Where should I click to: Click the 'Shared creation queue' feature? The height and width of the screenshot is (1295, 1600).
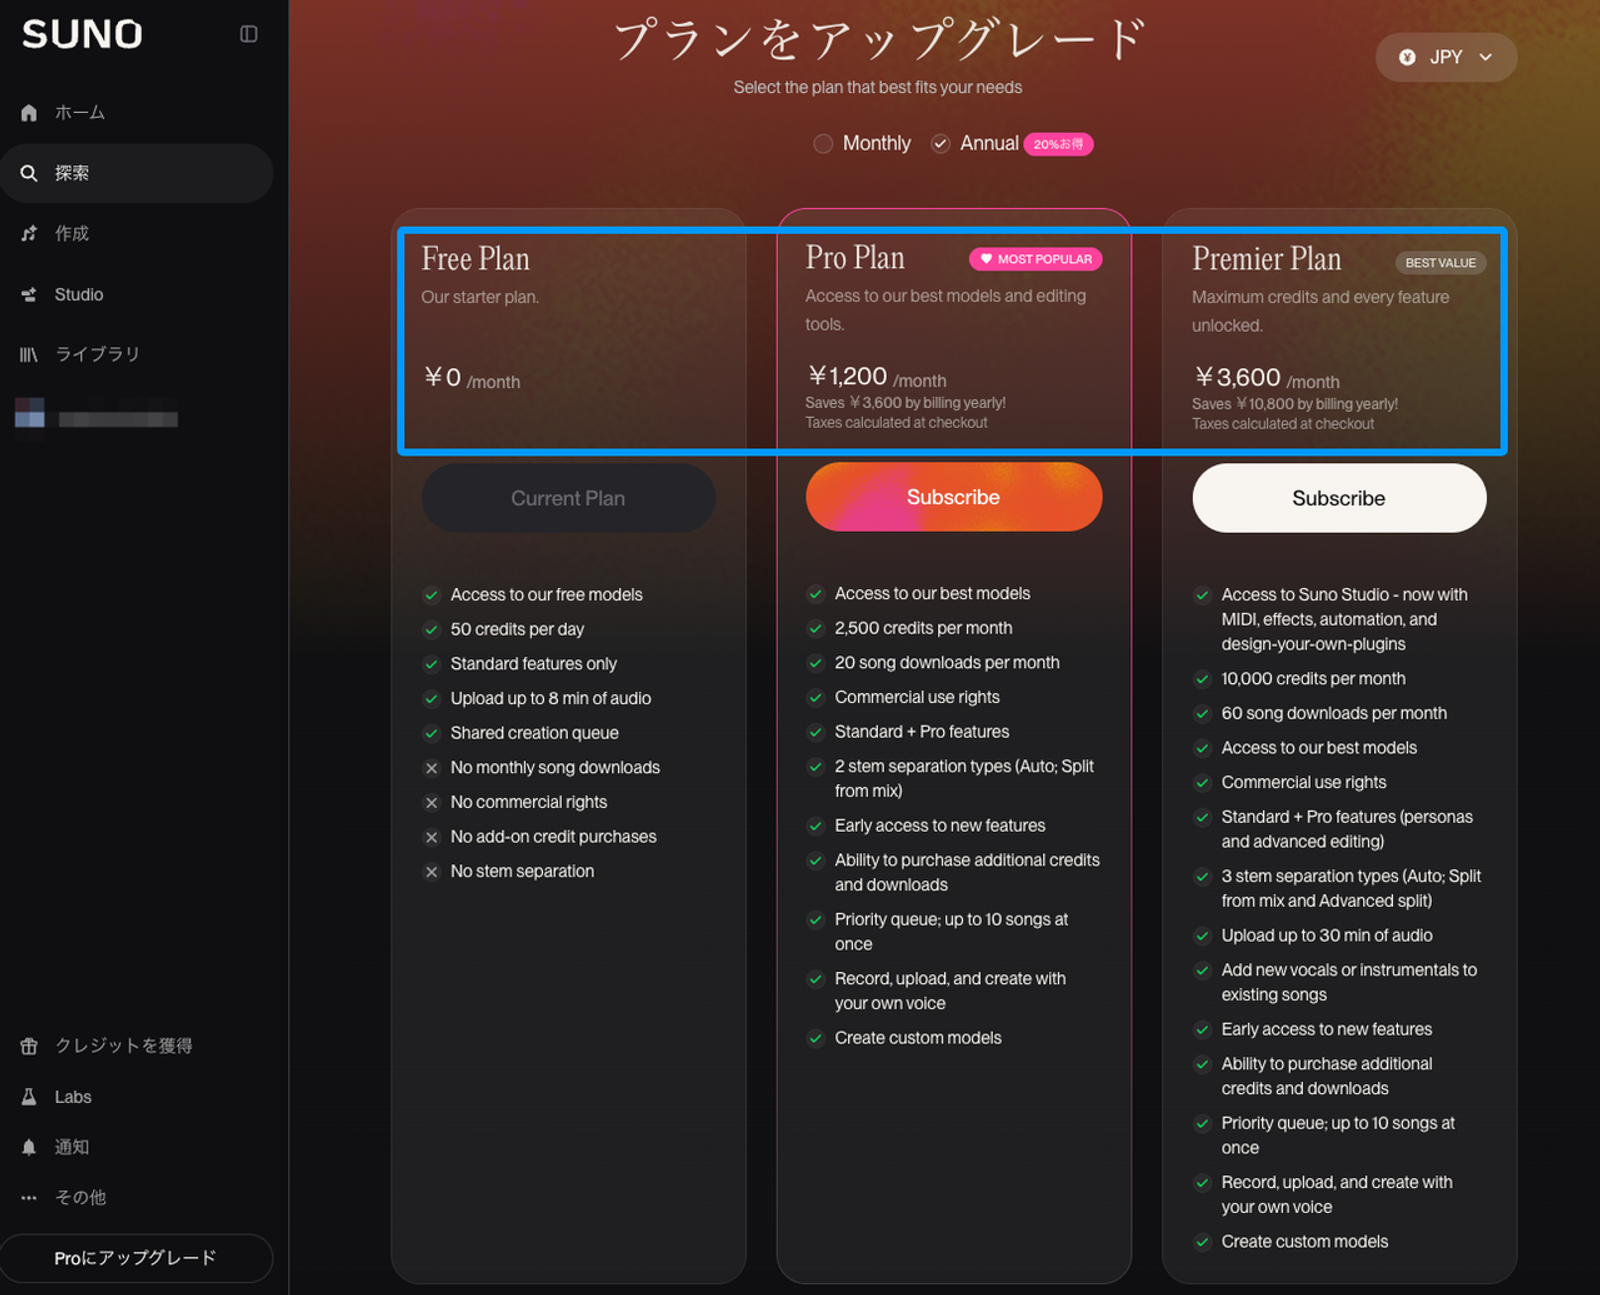(534, 733)
